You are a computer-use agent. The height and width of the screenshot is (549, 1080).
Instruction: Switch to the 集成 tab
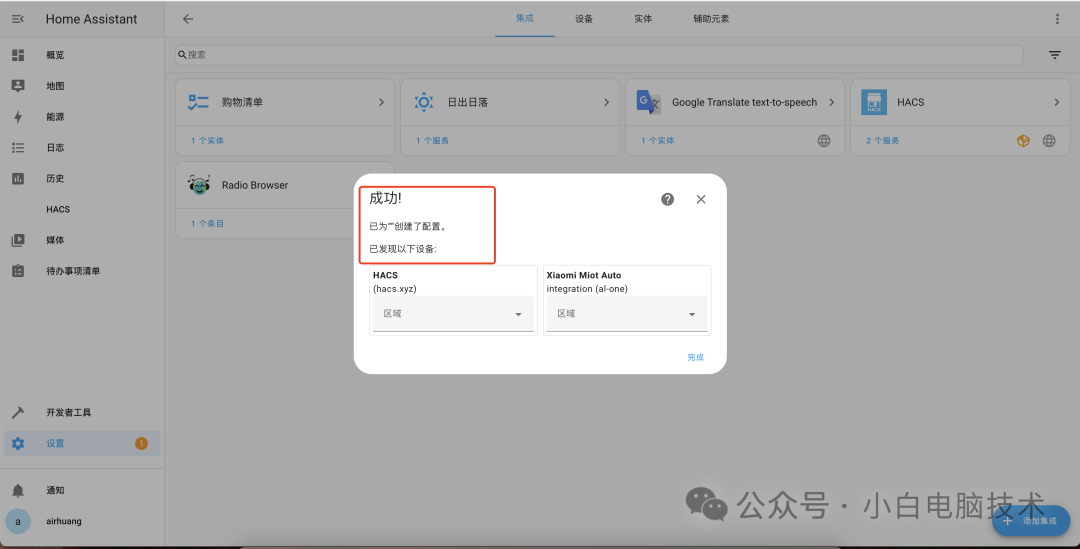click(525, 19)
